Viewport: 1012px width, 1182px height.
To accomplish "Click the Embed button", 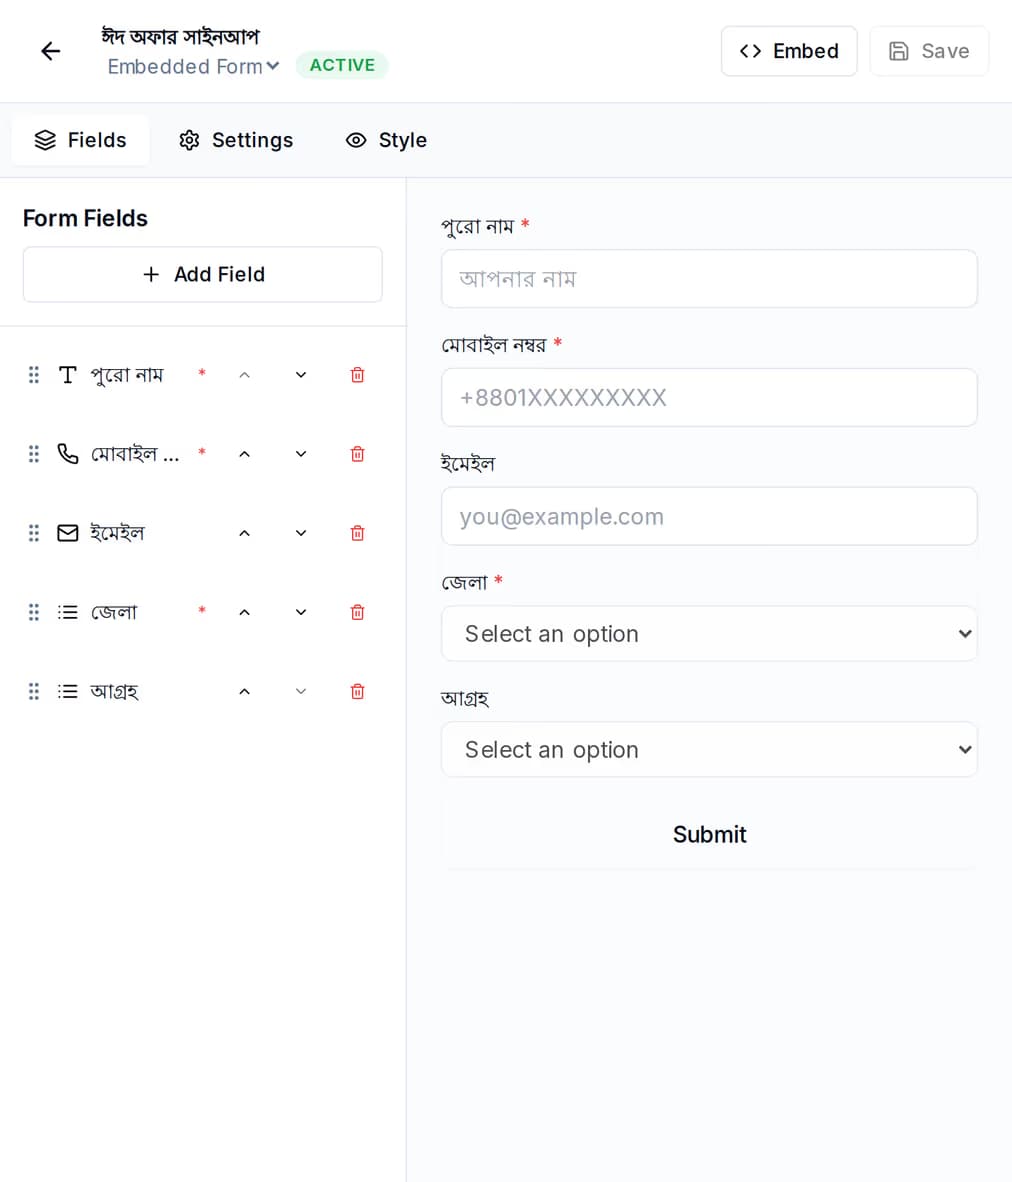I will tap(789, 51).
